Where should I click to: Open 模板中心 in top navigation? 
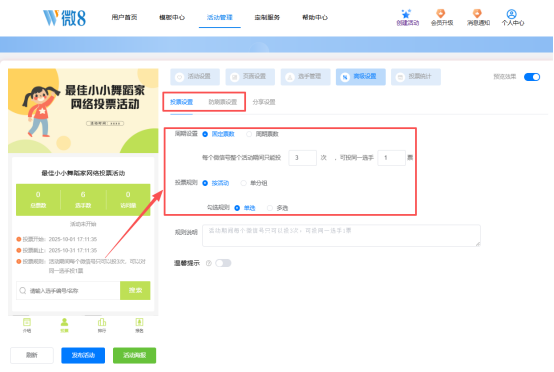click(x=172, y=17)
